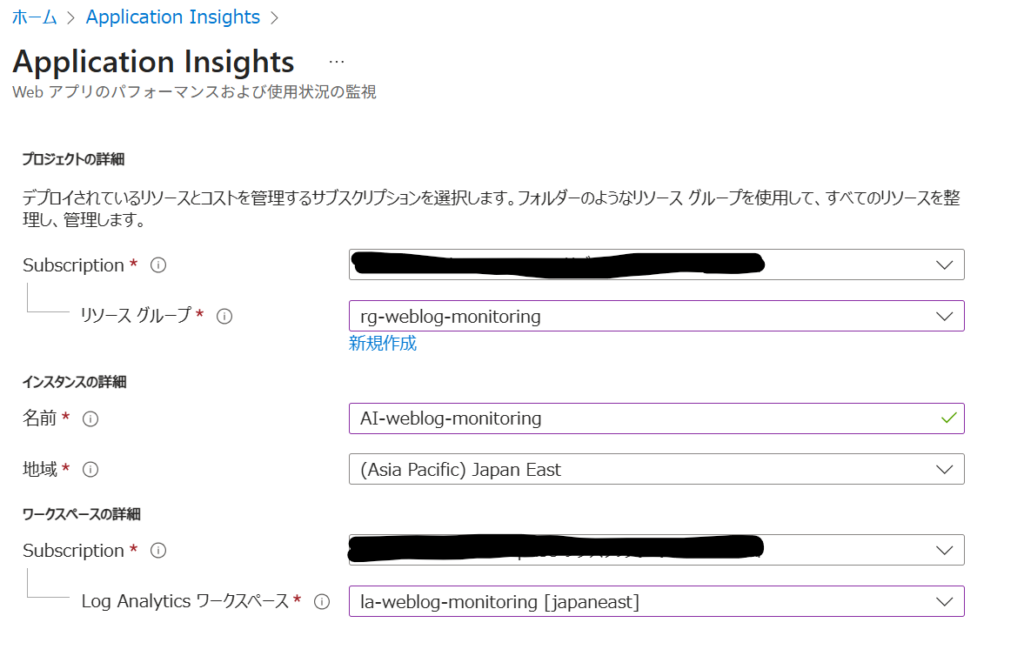Click the info icon beside workspace Subscription
The width and height of the screenshot is (1024, 656).
(158, 551)
